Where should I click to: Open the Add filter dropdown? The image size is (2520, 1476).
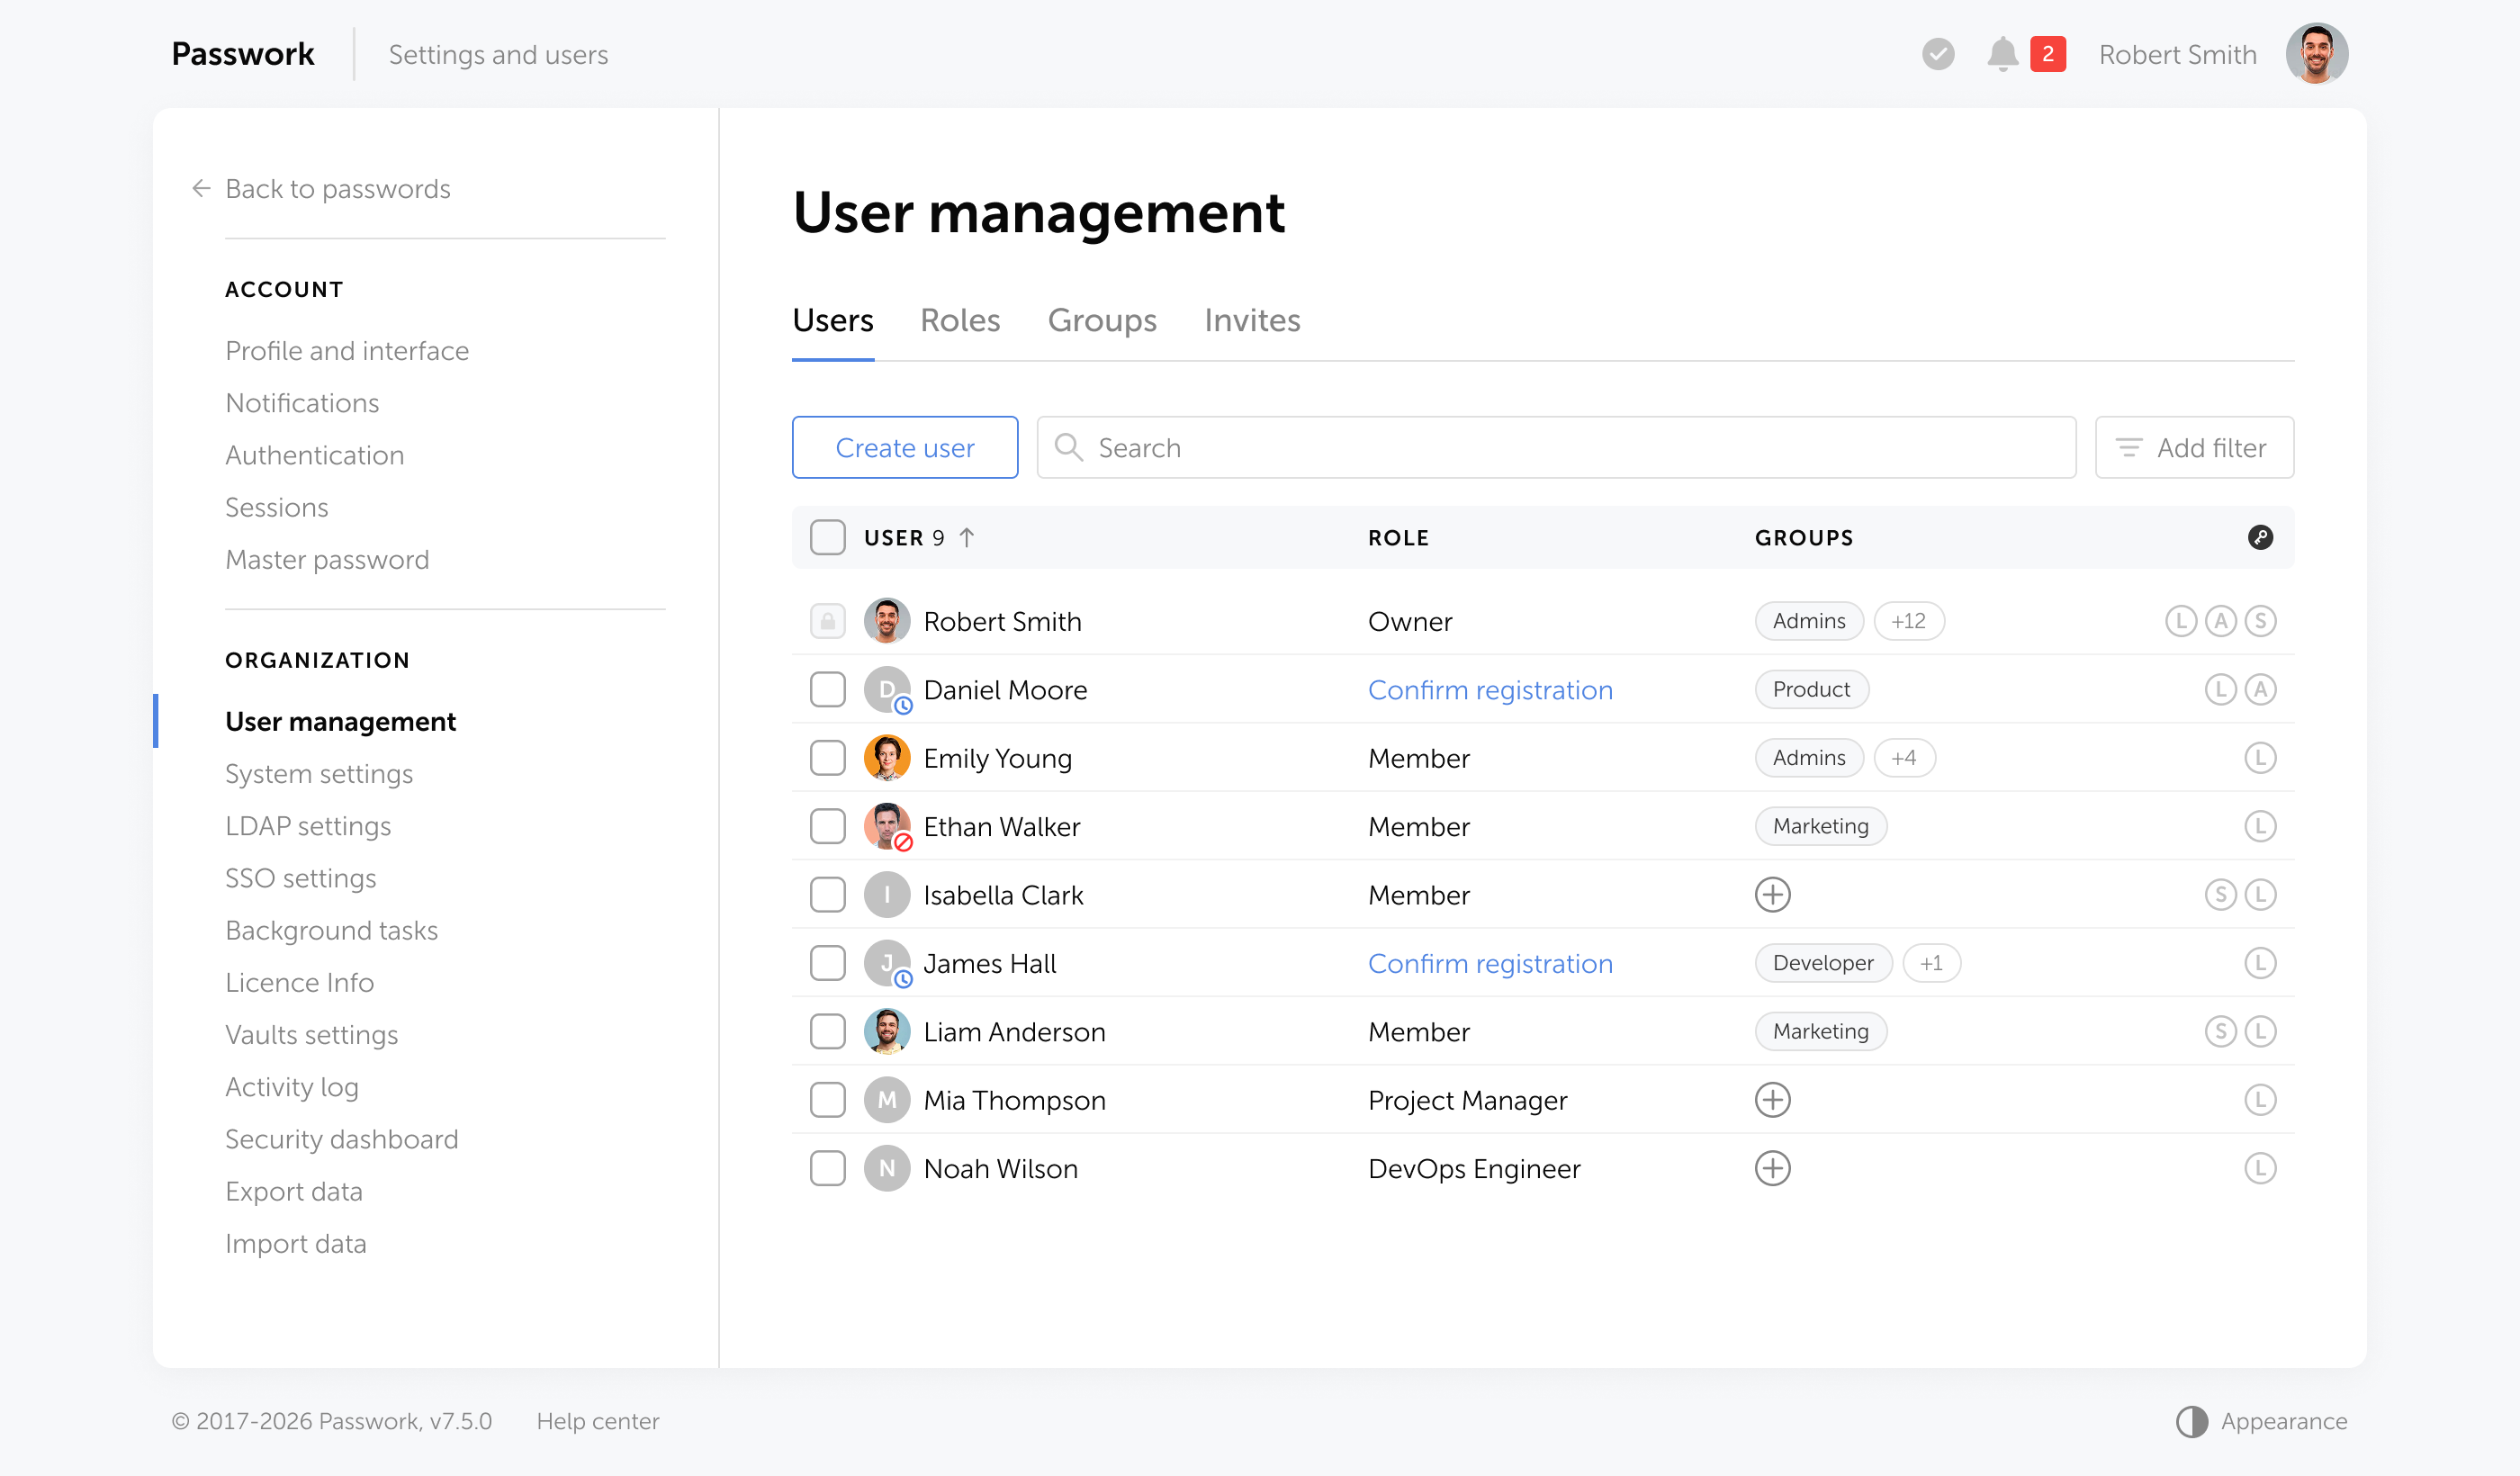point(2194,448)
